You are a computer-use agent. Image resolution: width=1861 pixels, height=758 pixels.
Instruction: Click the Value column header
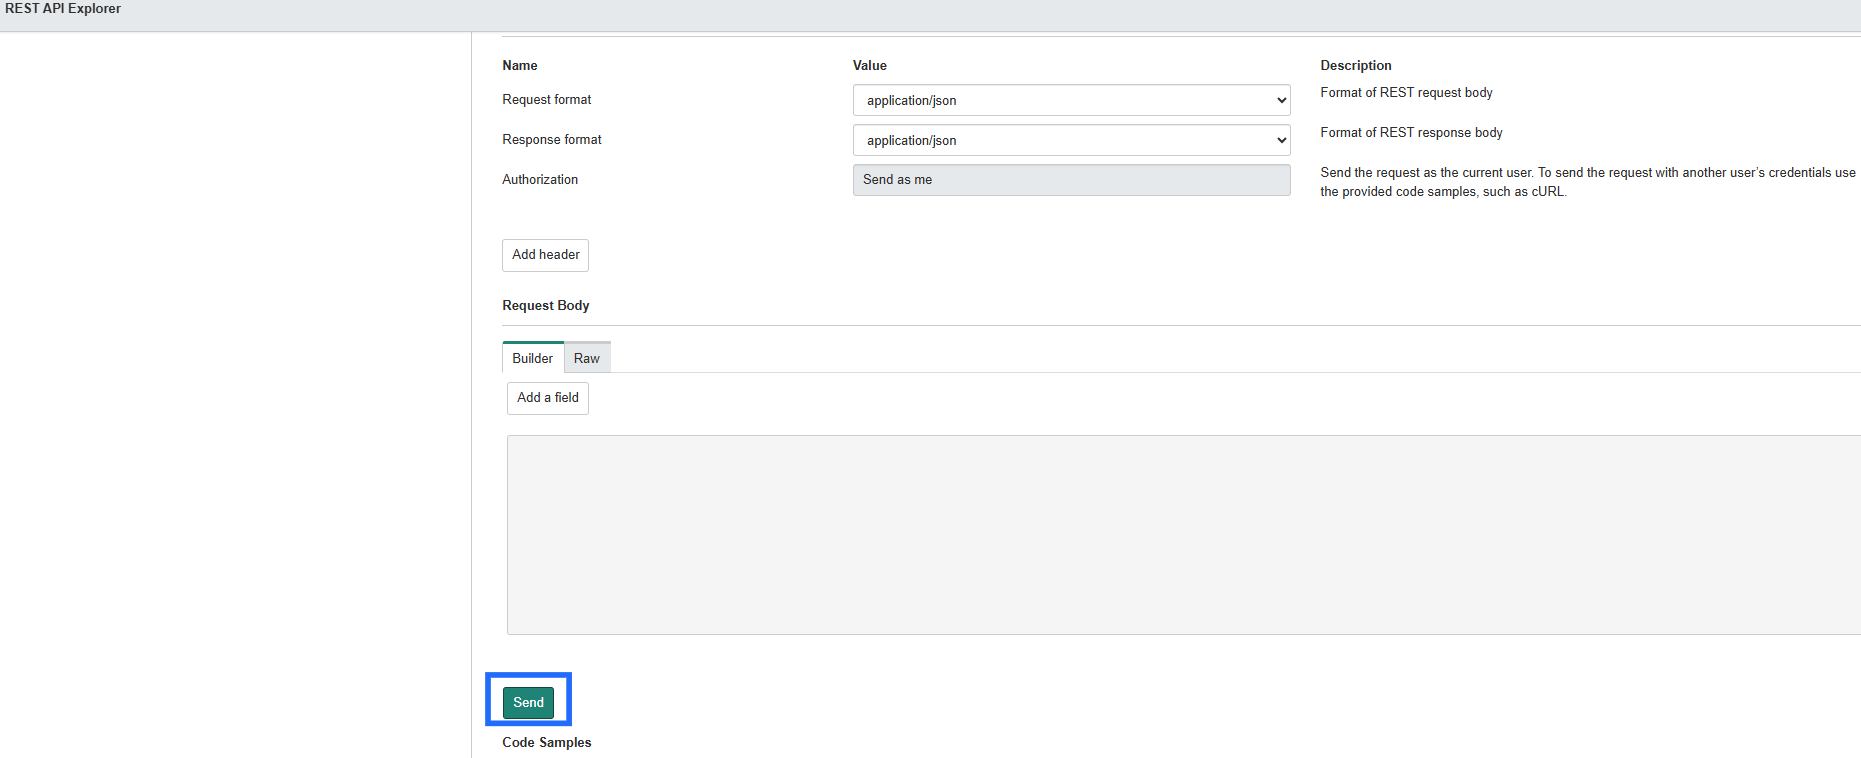(x=869, y=65)
